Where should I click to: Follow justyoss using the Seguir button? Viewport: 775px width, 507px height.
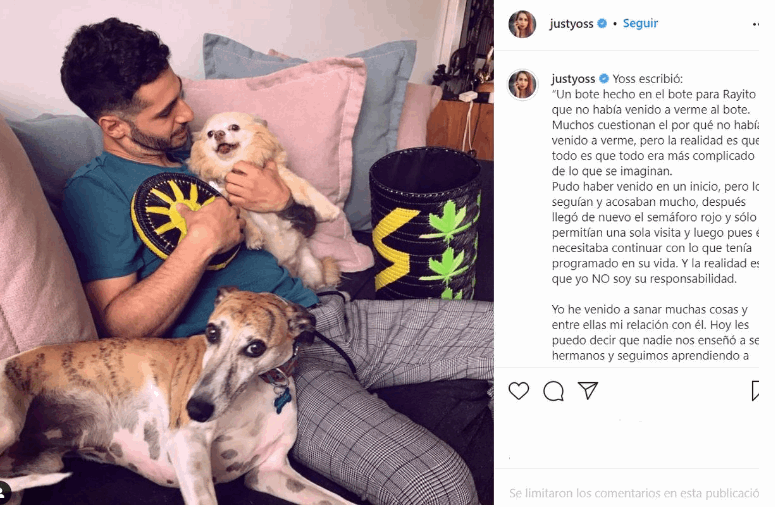pos(640,23)
